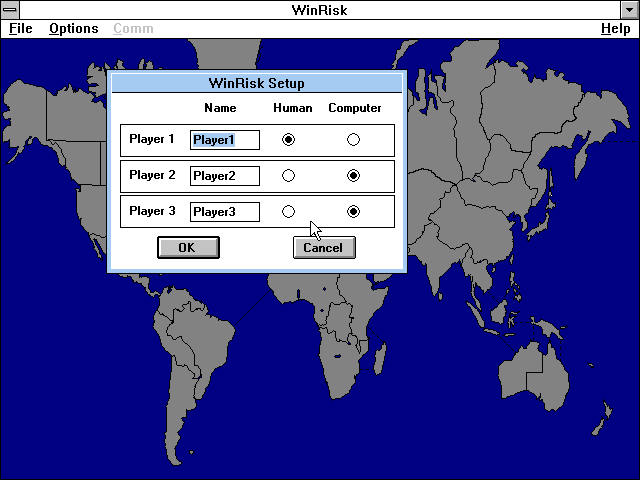The image size is (640, 480).
Task: Click the Player 3 label
Action: tap(152, 211)
